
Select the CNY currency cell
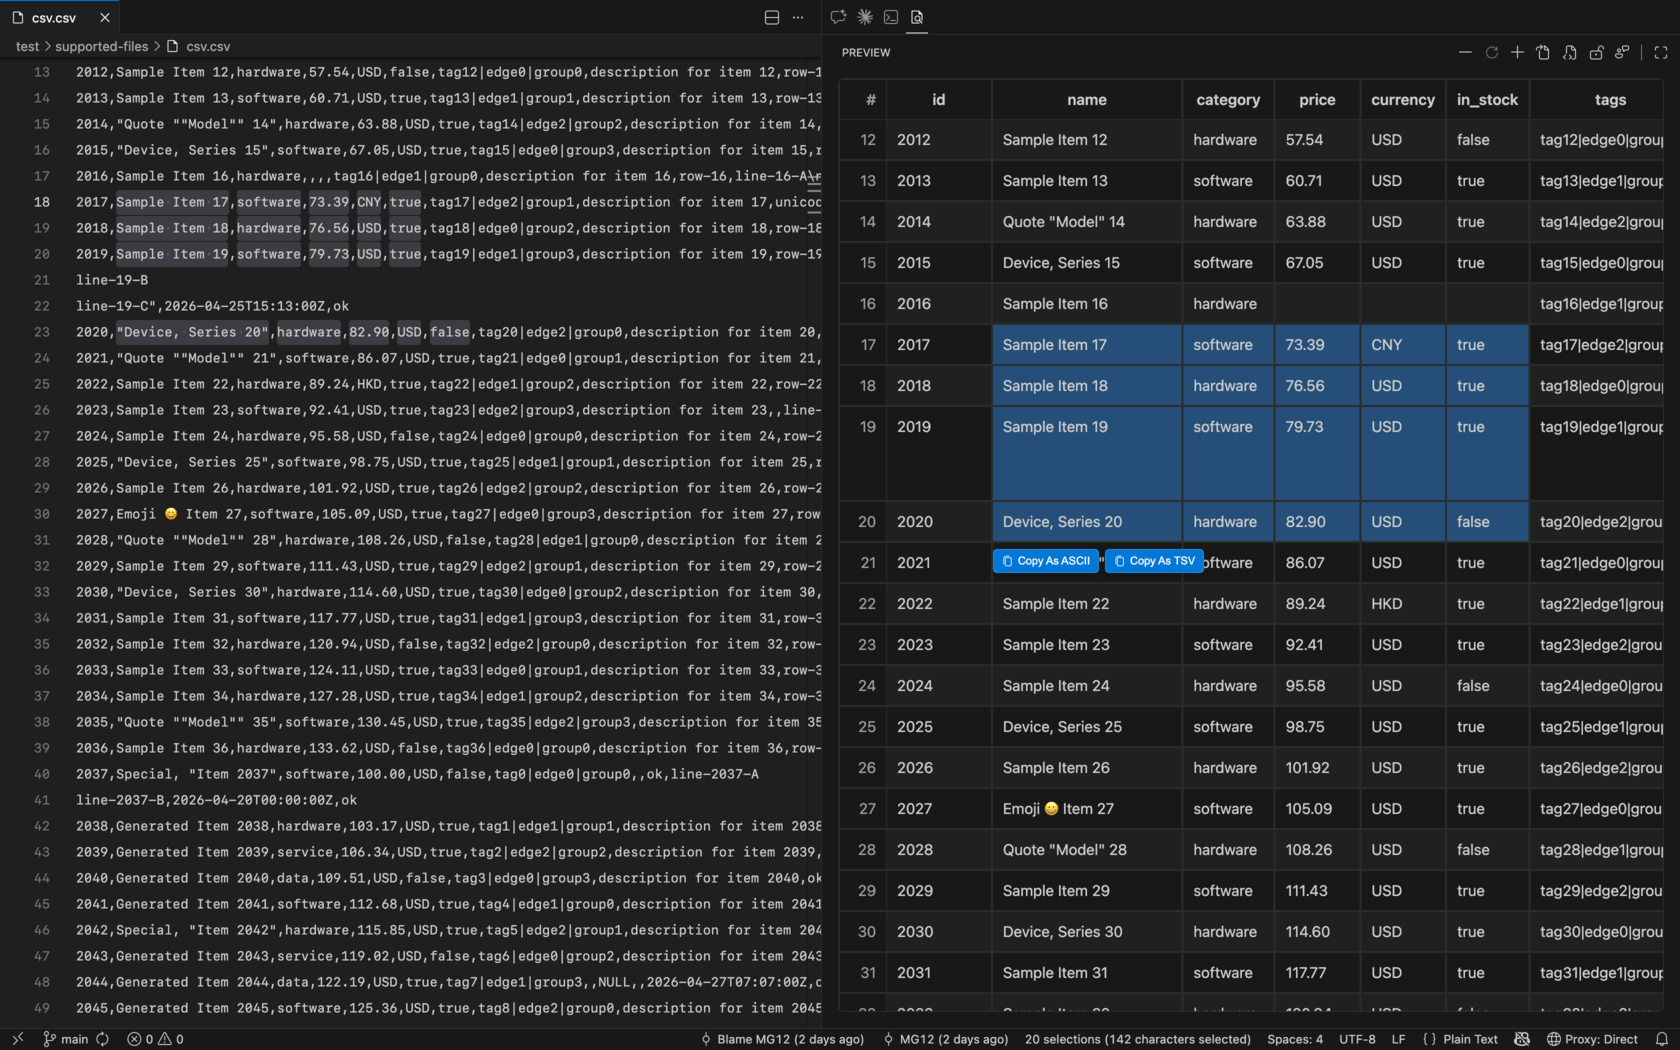point(1403,345)
